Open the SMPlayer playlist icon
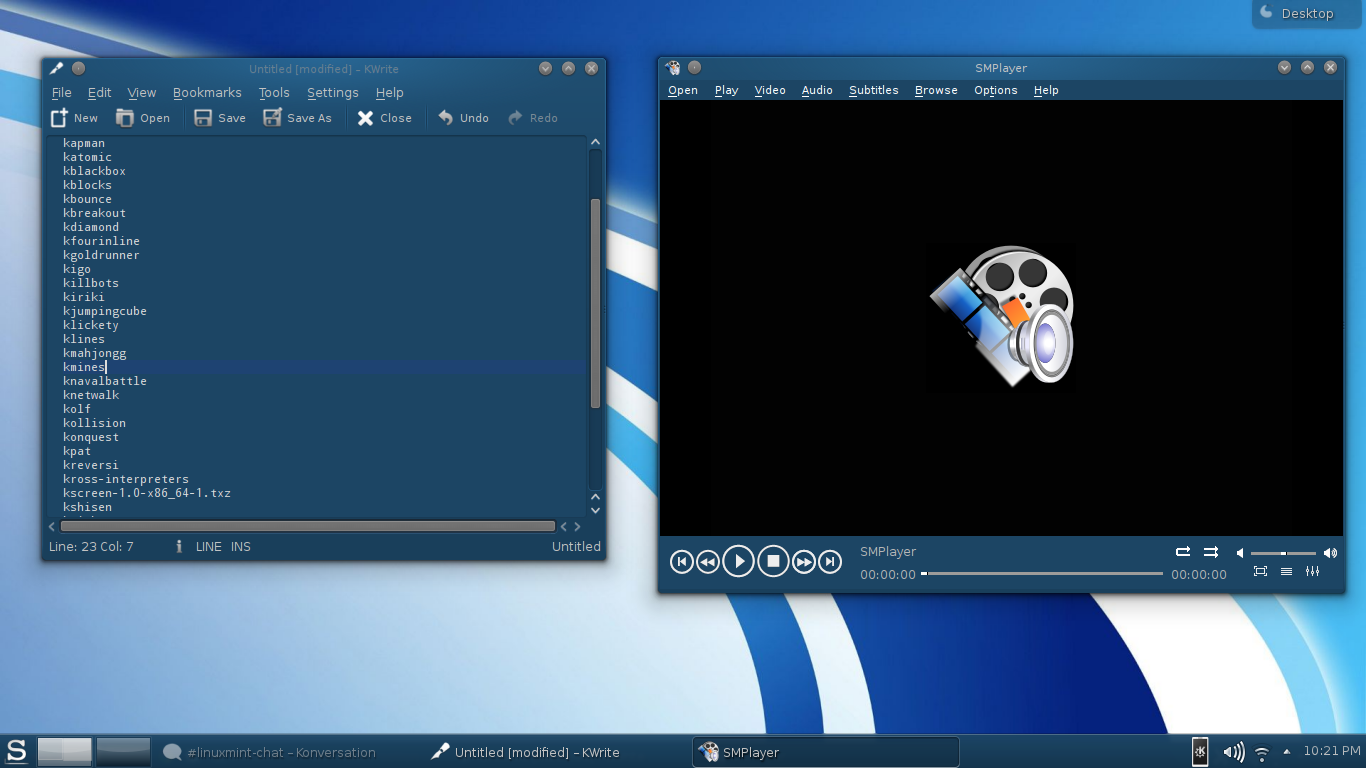 click(x=1286, y=572)
